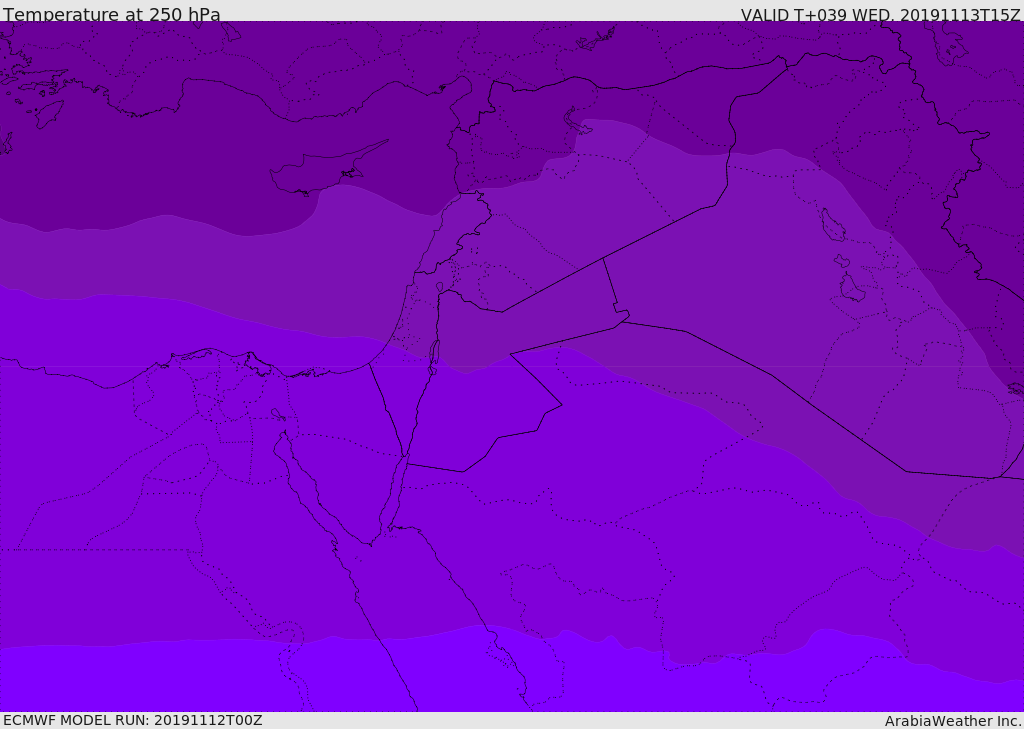
Task: Click 'ECMWF MODEL RUN: 20191112T00Z' text
Action: (x=133, y=720)
